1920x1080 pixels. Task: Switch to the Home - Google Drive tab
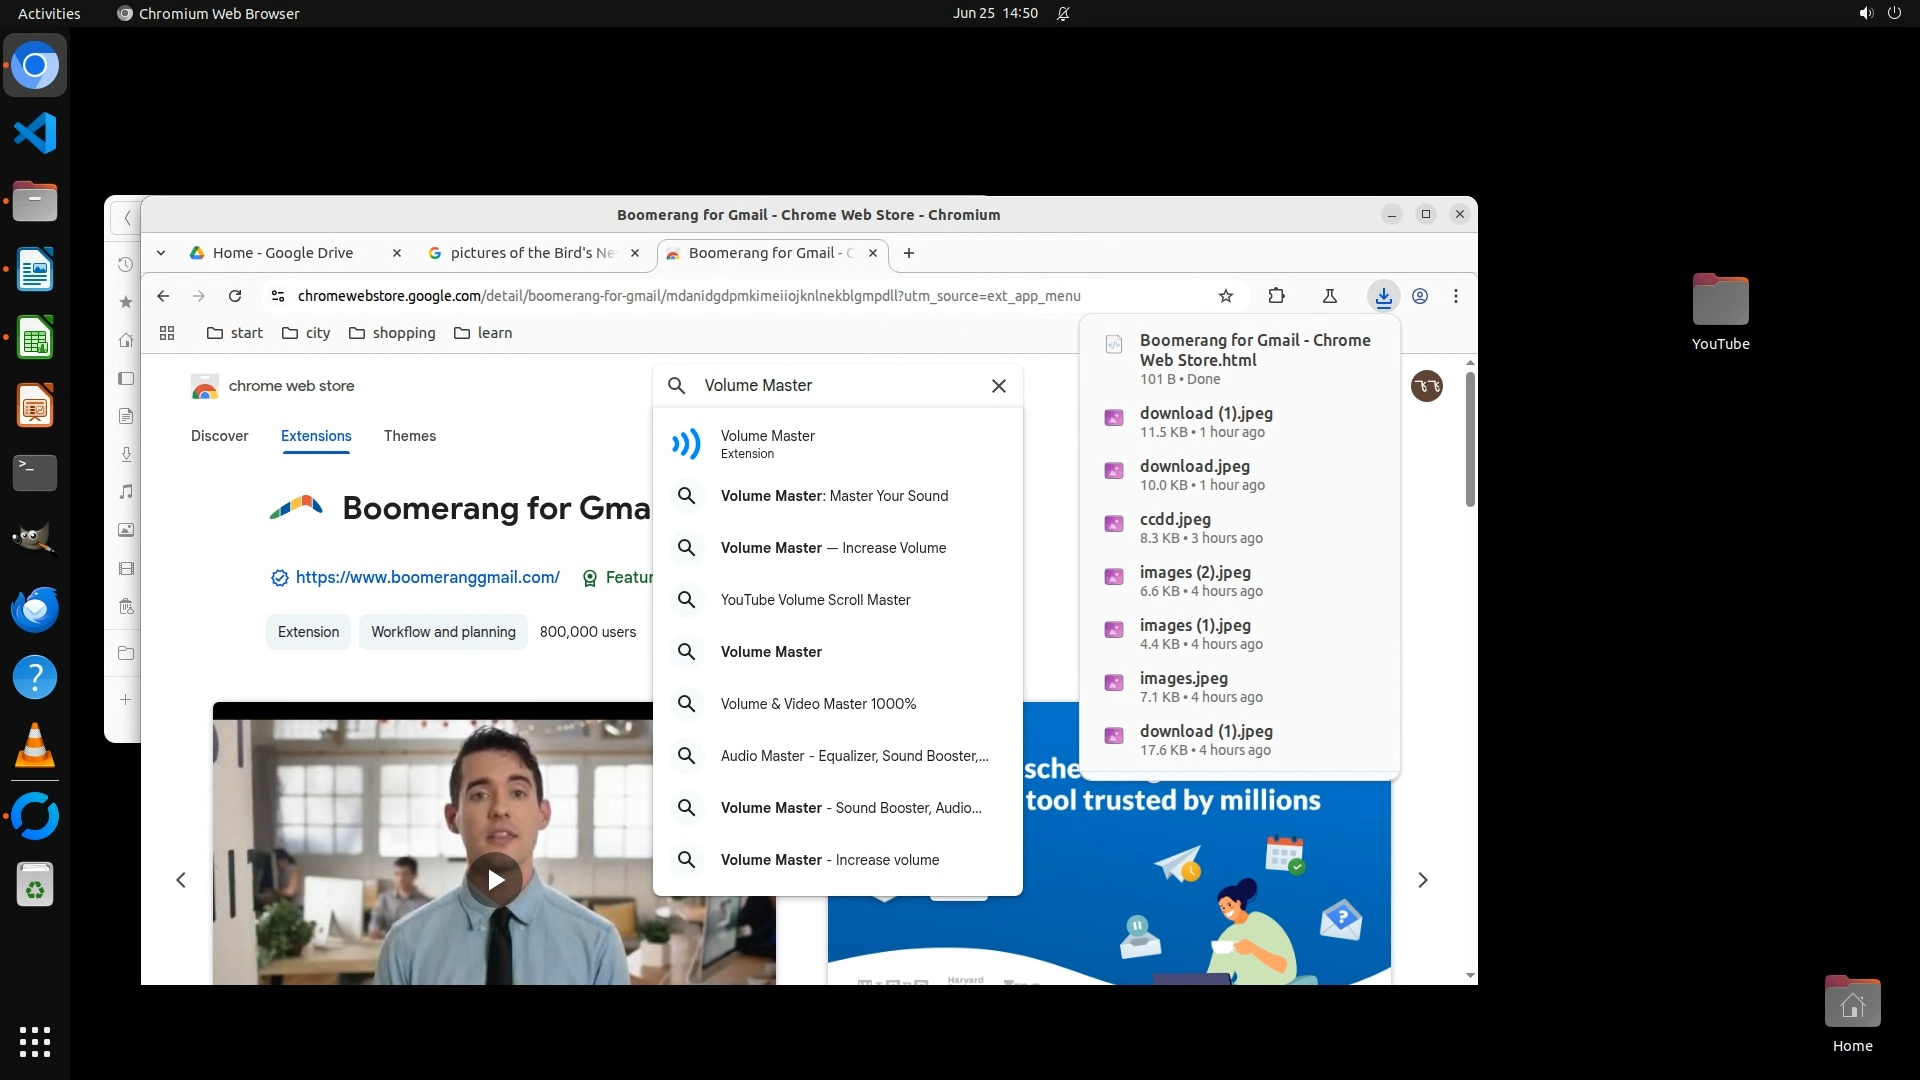pyautogui.click(x=283, y=253)
